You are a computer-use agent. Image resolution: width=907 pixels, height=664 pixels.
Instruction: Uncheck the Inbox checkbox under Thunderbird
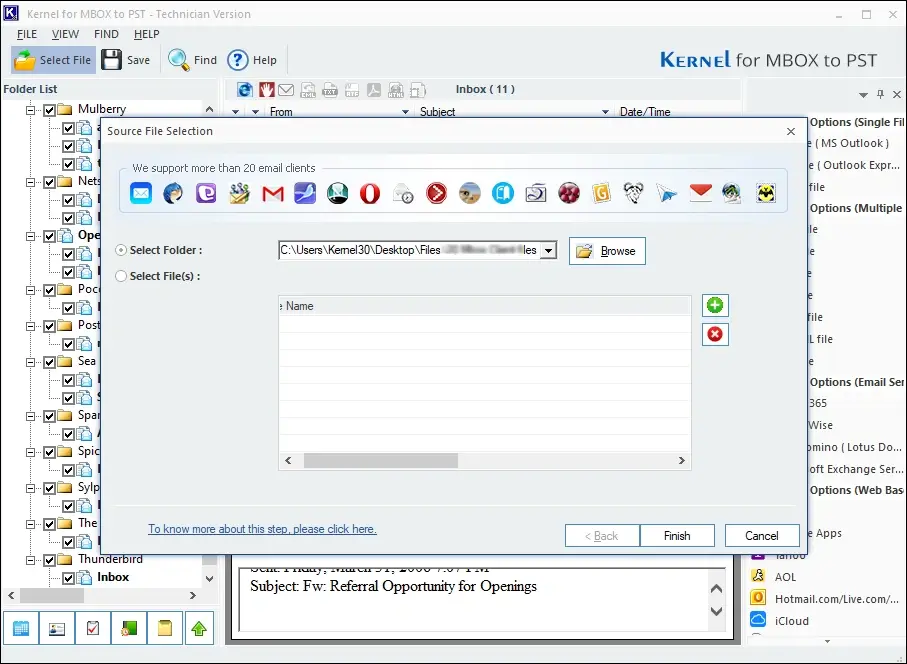click(68, 578)
